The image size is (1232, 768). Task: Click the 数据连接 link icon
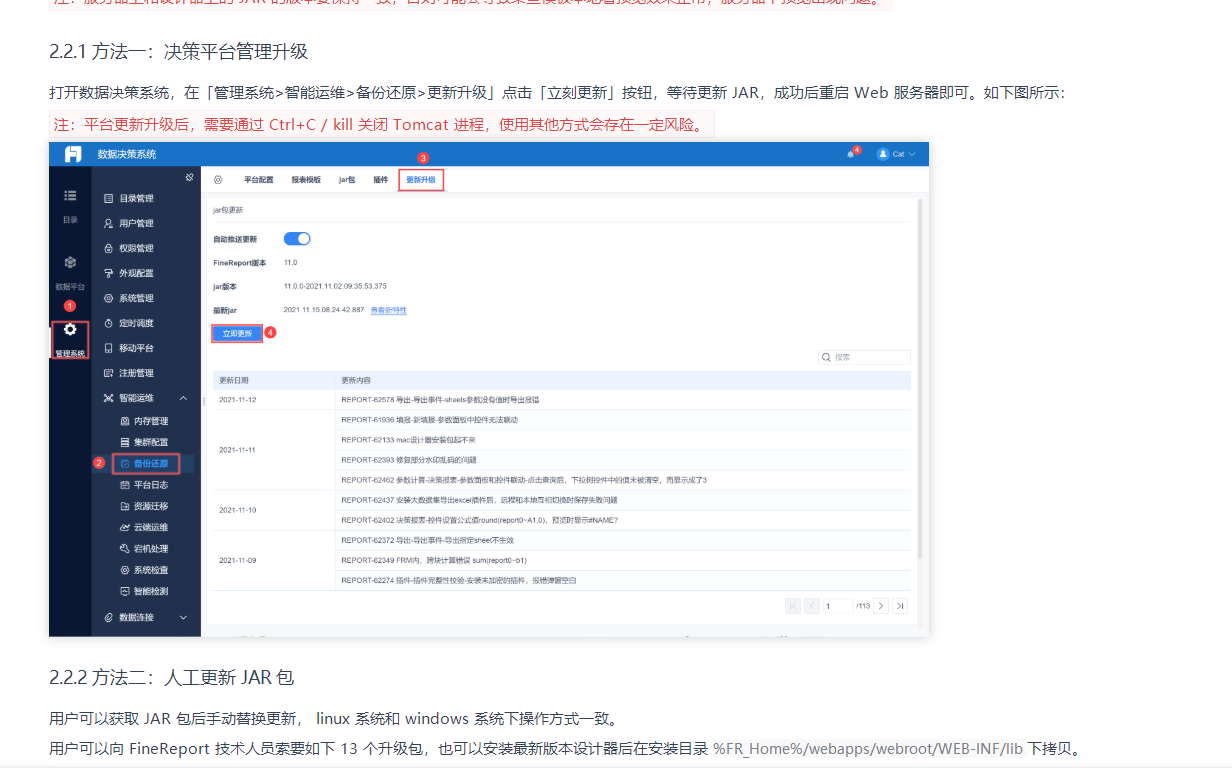click(109, 617)
